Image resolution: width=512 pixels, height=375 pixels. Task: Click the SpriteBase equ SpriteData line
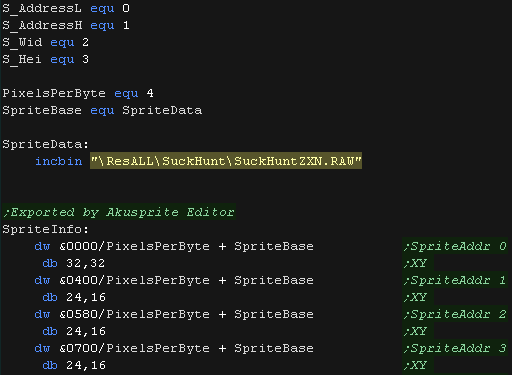(102, 110)
